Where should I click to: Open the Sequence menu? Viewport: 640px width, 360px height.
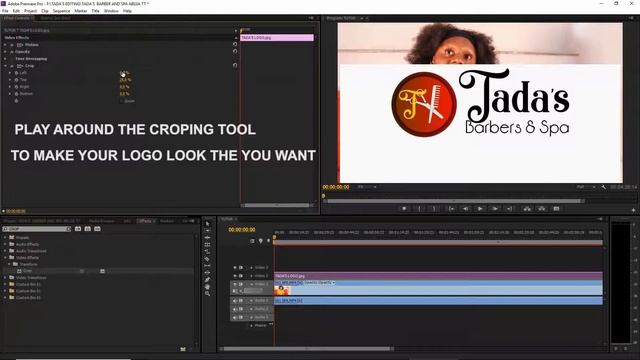[61, 11]
